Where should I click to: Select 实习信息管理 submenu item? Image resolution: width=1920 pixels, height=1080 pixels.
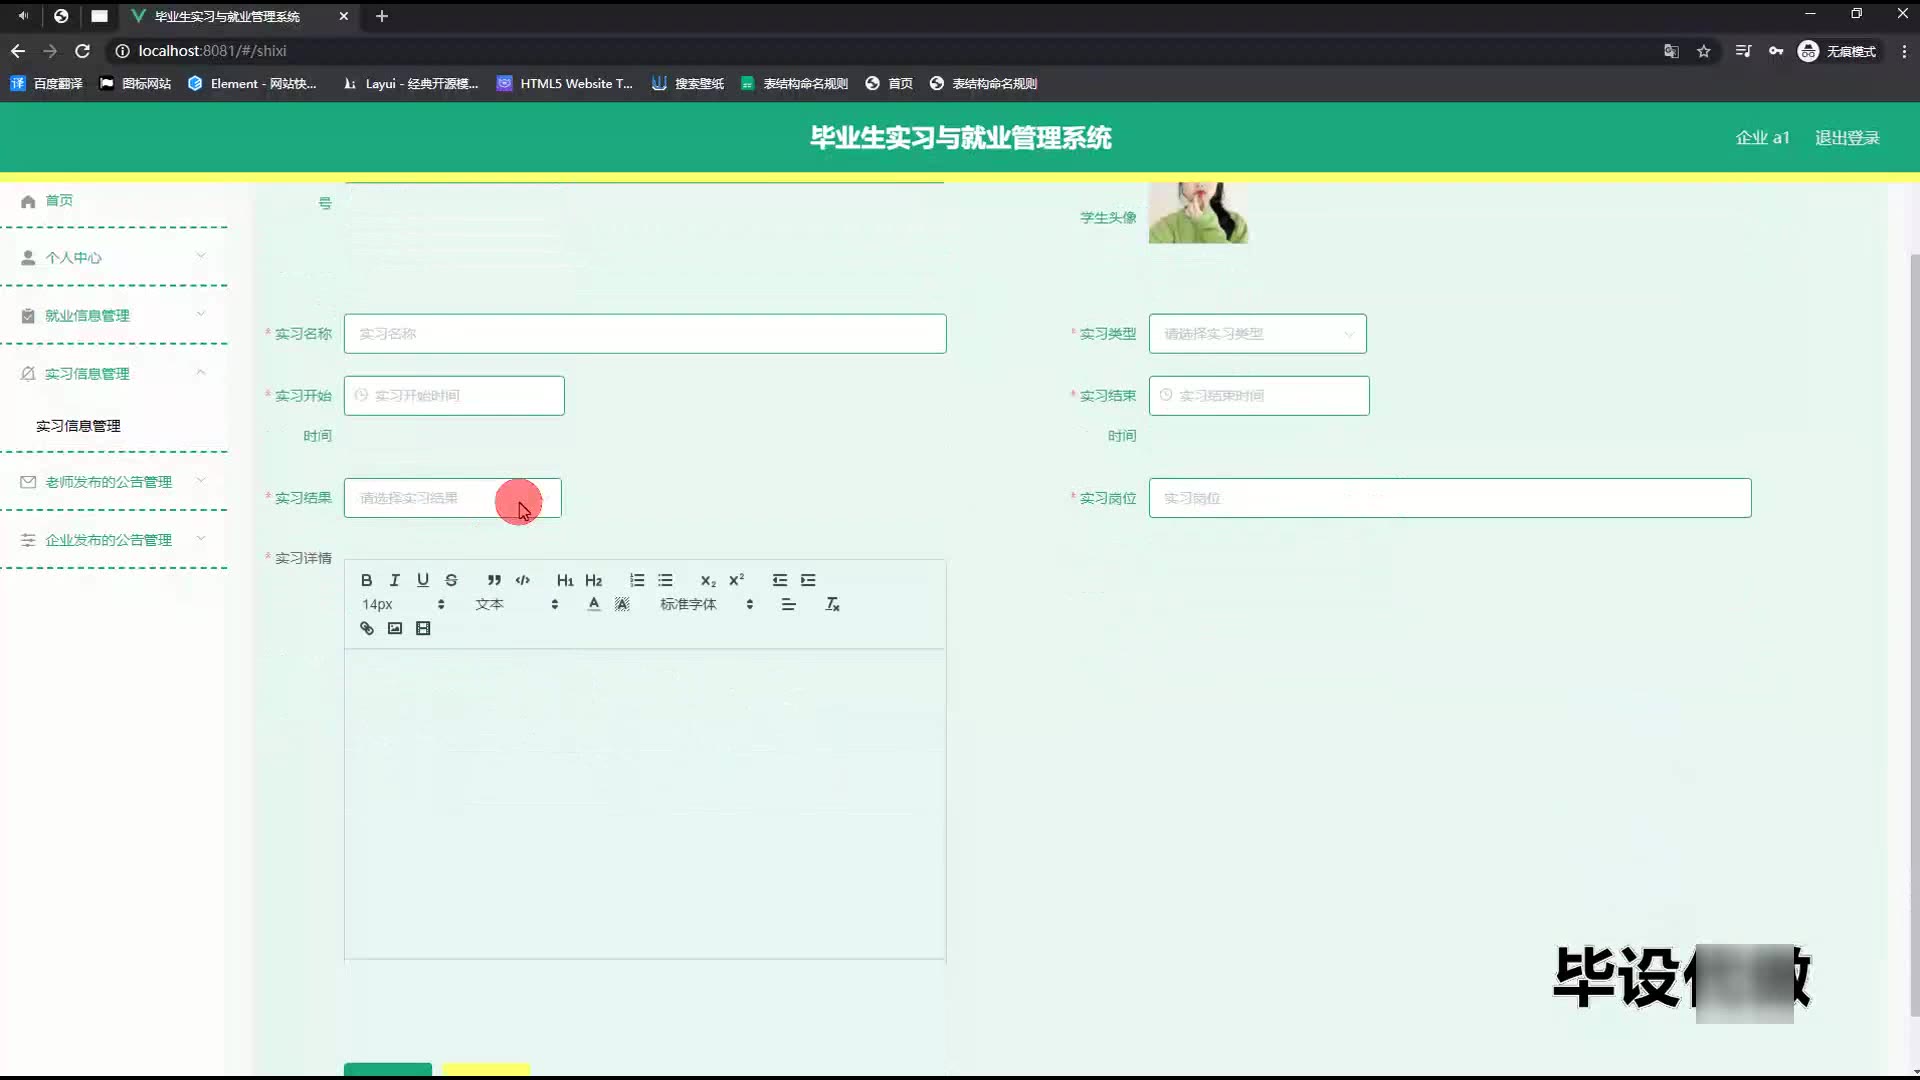pyautogui.click(x=78, y=426)
